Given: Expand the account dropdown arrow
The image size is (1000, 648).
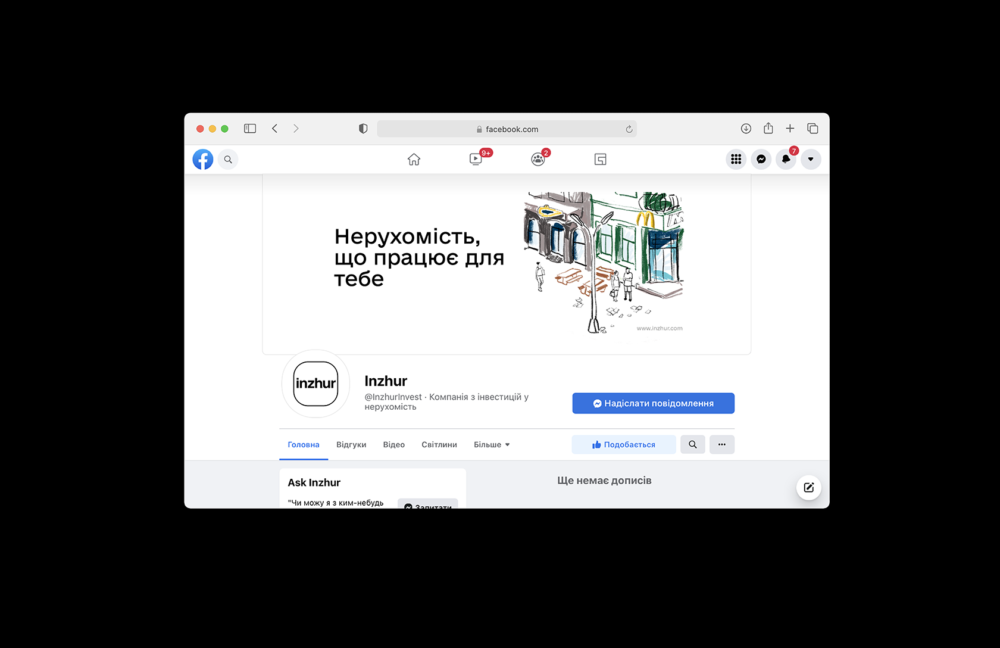Looking at the screenshot, I should (x=811, y=159).
